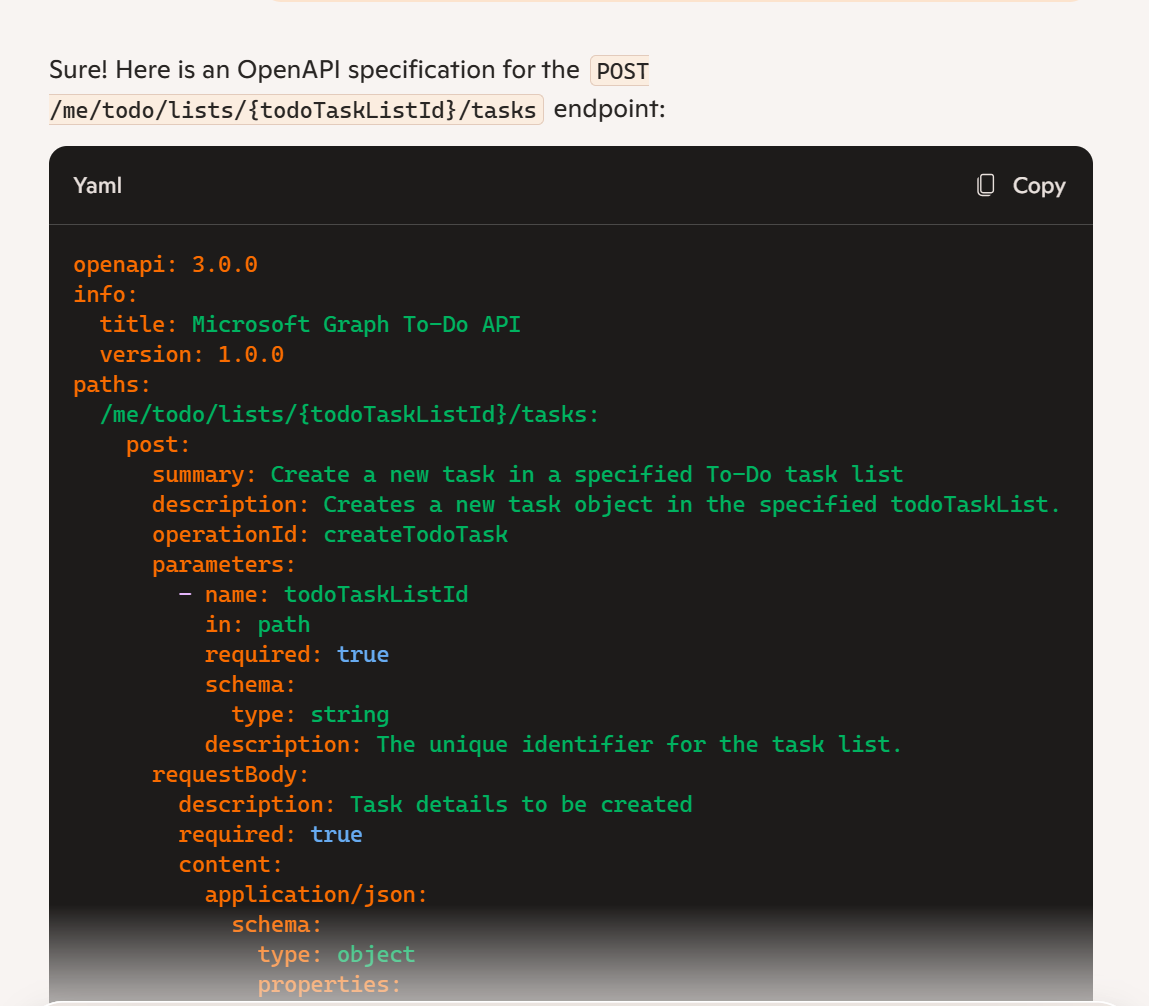
Task: Click the summary line in code
Action: pos(527,474)
